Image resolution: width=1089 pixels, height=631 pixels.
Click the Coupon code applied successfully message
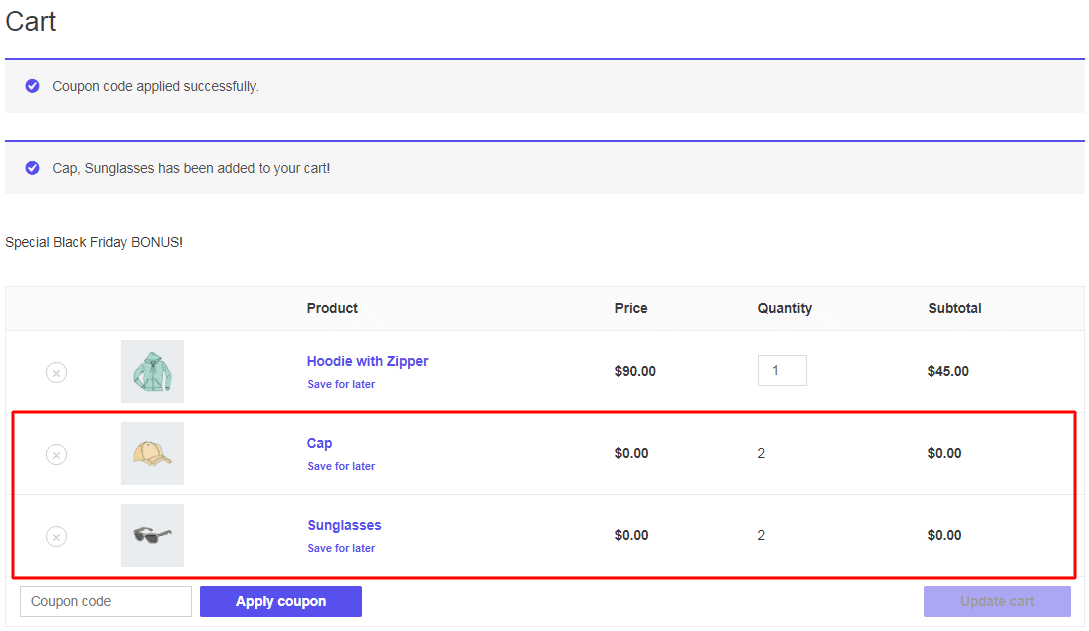(x=156, y=86)
